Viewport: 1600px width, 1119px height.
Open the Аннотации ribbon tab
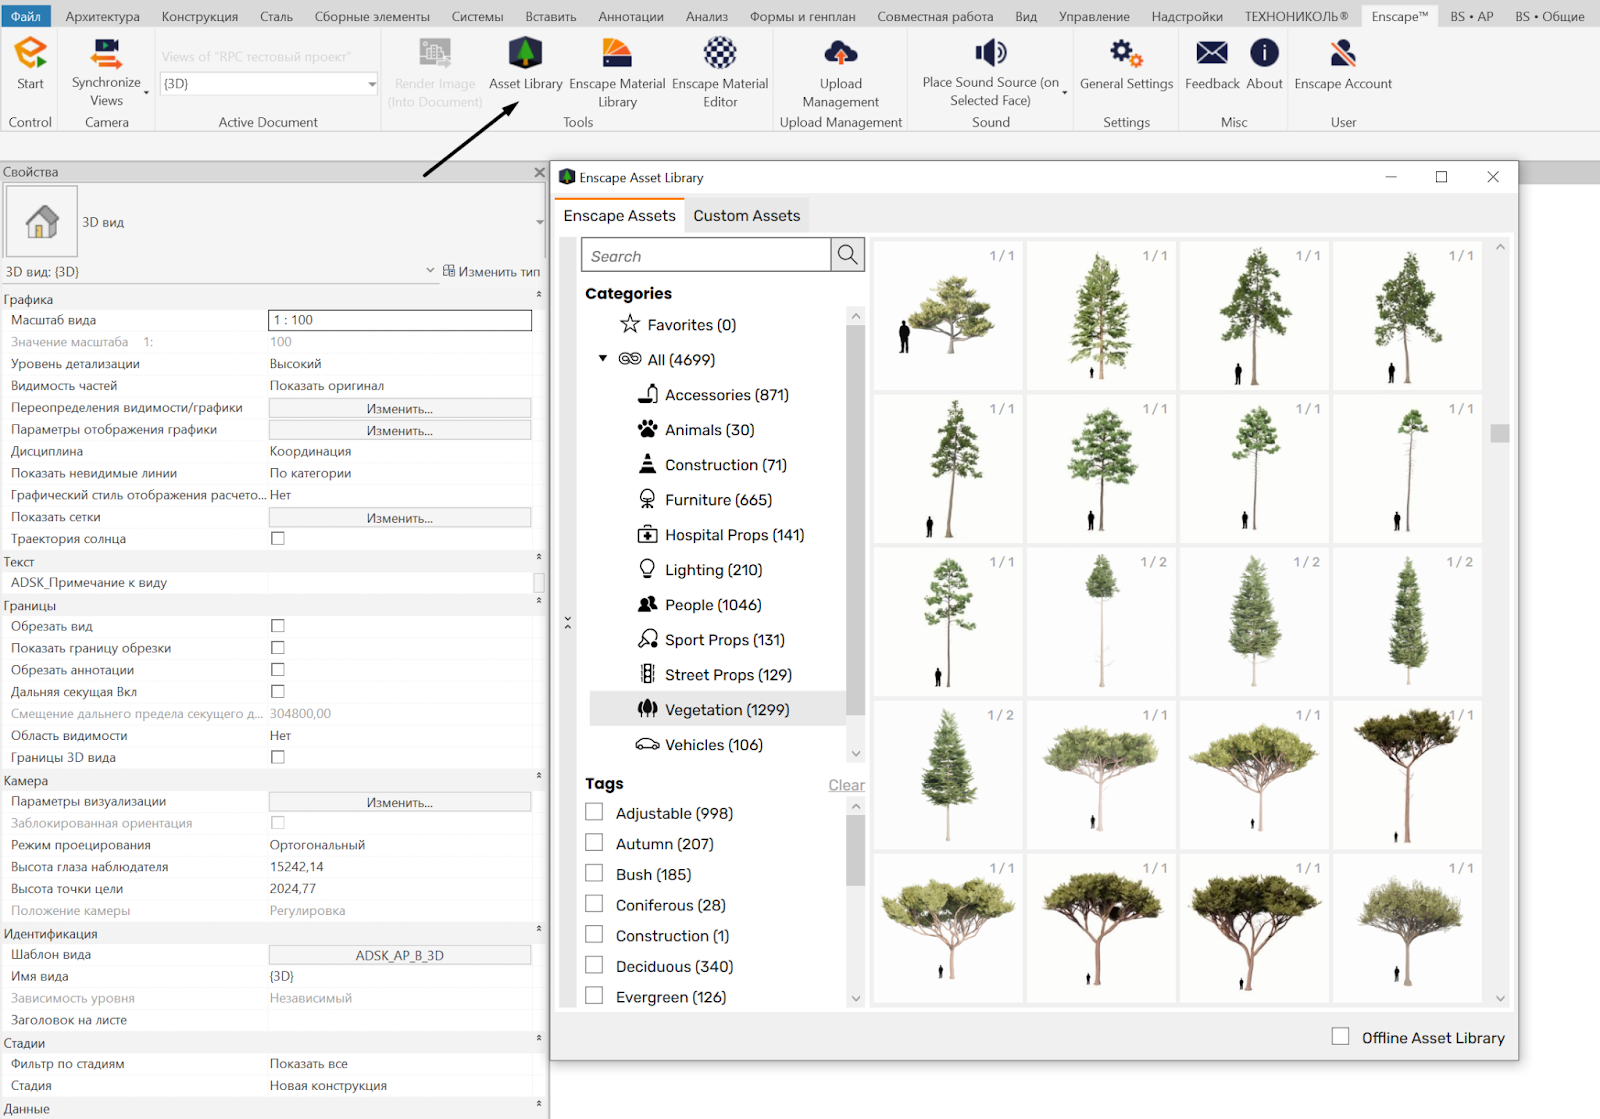[630, 17]
